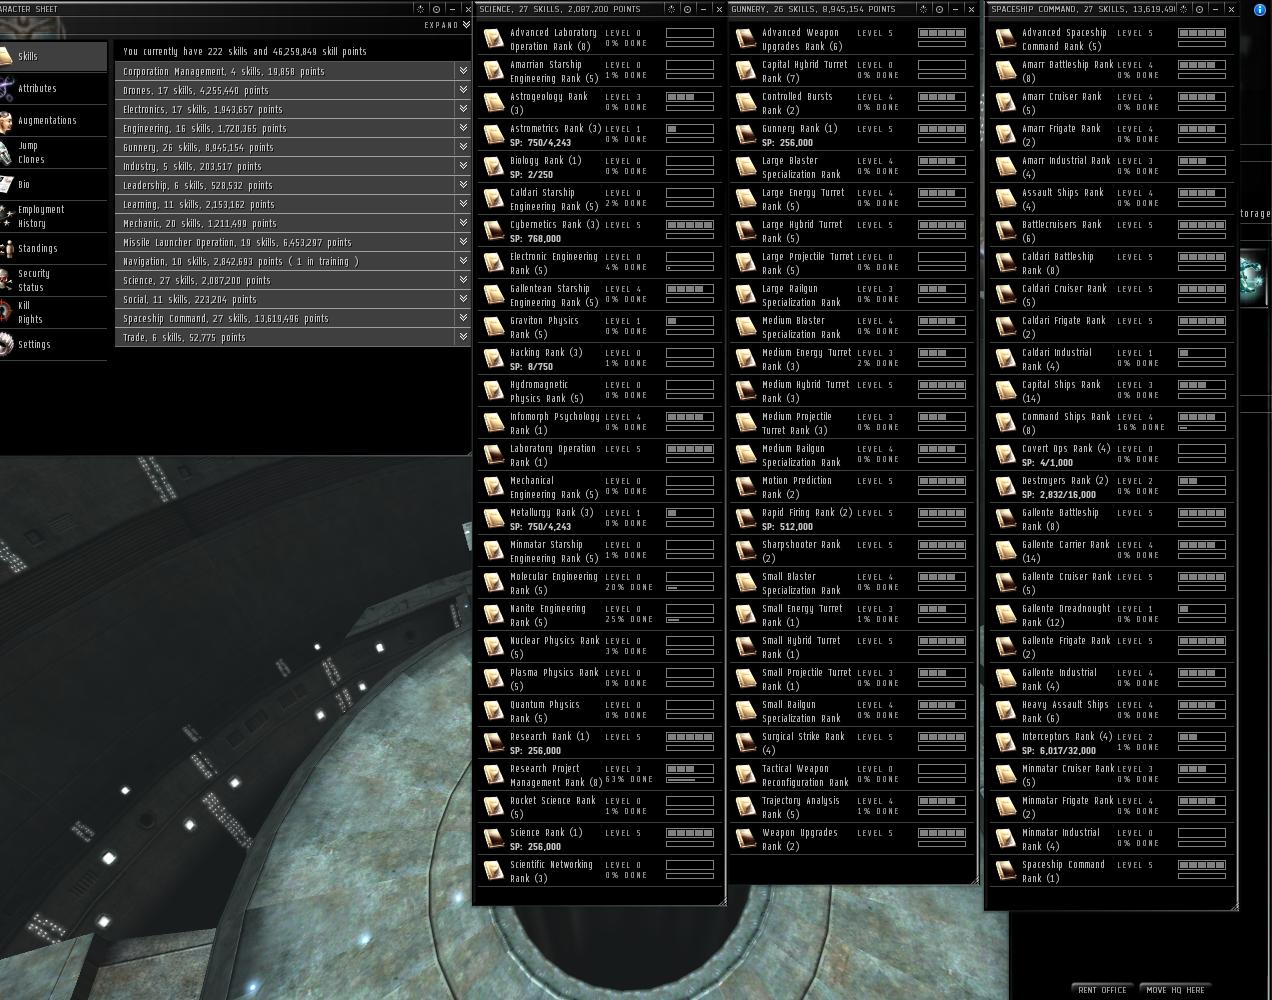Click the Move HQ Here button
Screen dimensions: 1272x1000
pos(1176,990)
